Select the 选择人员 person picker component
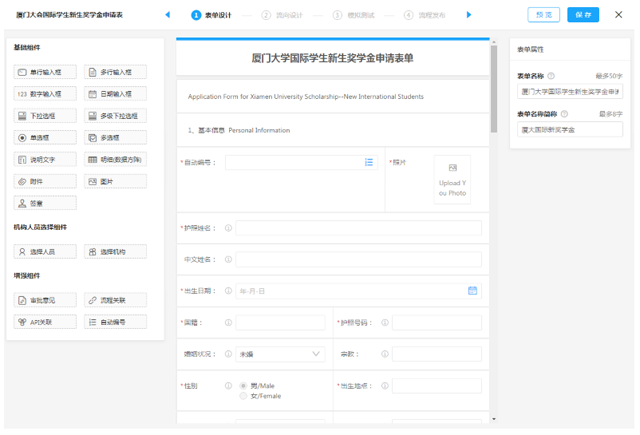640x435 pixels. pos(45,252)
